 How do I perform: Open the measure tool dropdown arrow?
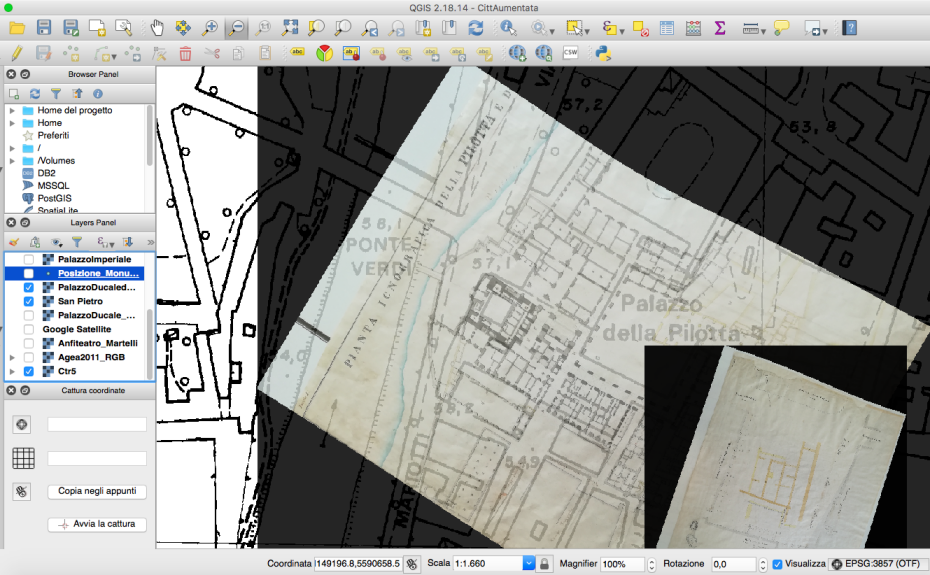click(x=763, y=31)
